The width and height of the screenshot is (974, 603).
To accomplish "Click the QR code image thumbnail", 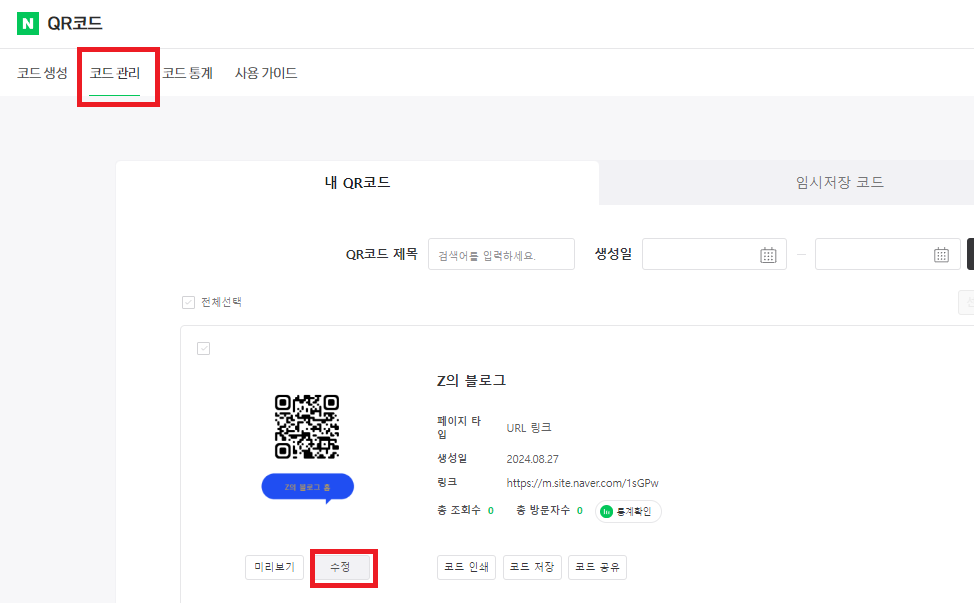I will (x=307, y=427).
